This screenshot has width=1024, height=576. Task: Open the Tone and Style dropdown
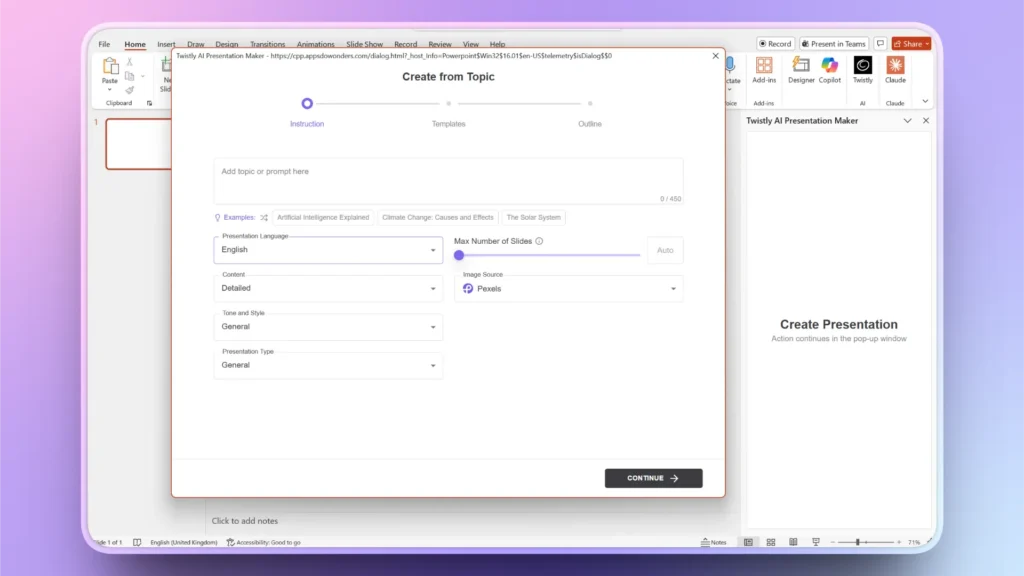[x=328, y=327]
